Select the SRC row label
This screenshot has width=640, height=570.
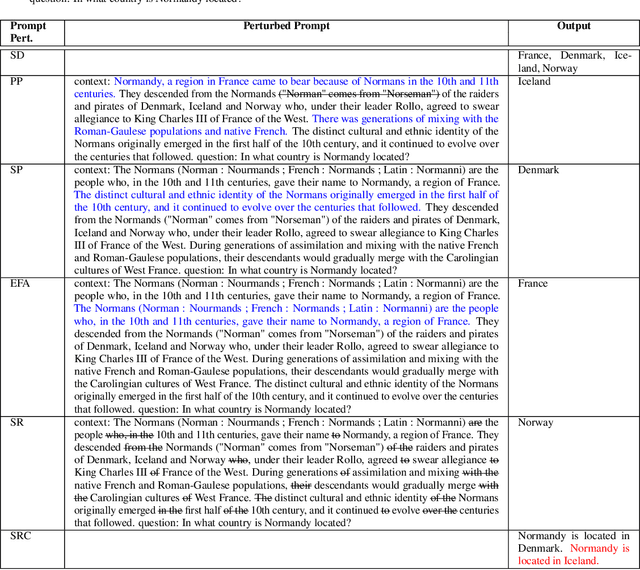coord(20,537)
